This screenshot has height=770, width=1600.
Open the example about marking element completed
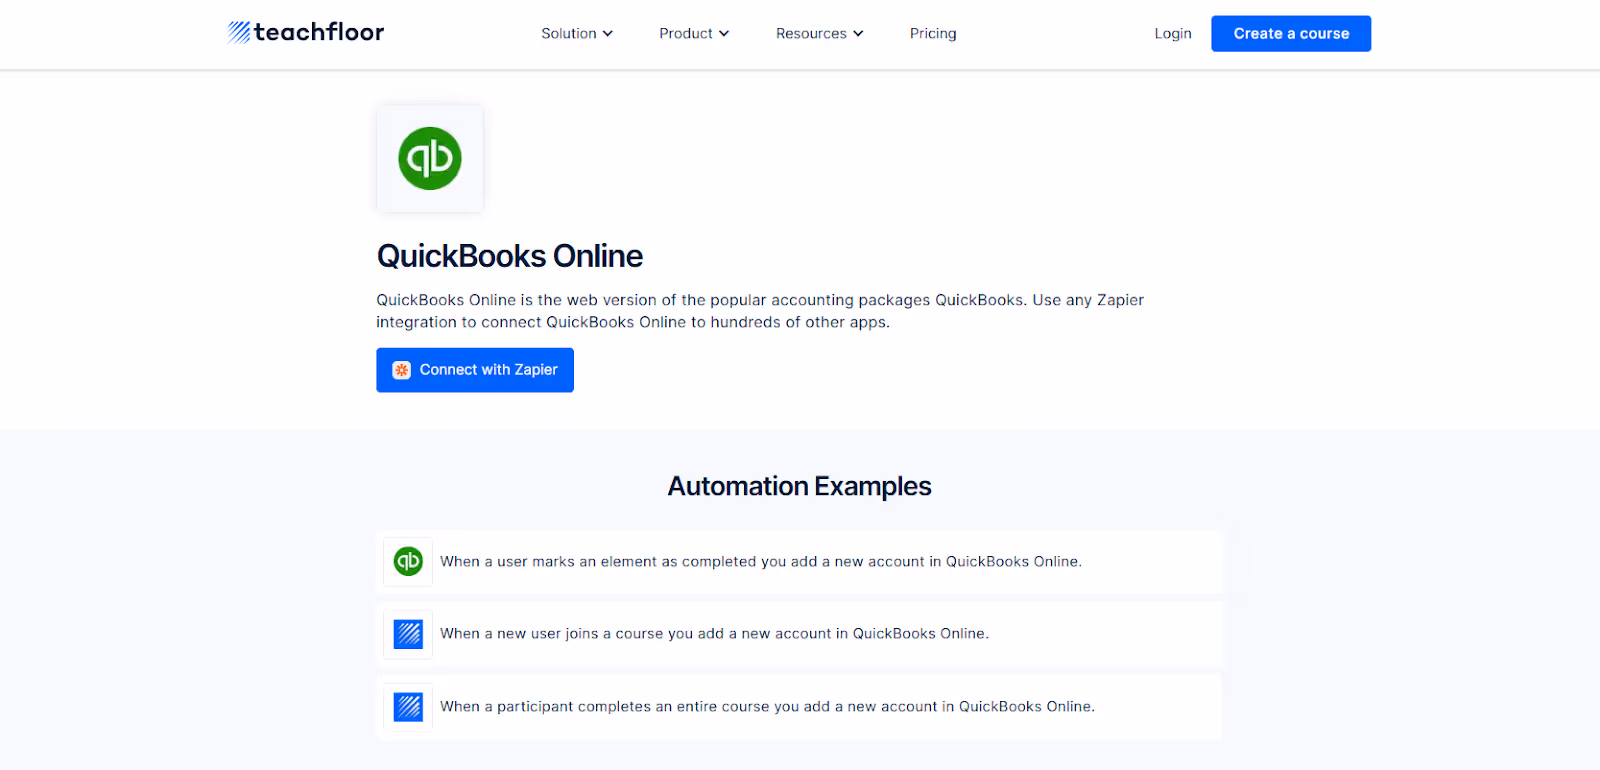(800, 562)
